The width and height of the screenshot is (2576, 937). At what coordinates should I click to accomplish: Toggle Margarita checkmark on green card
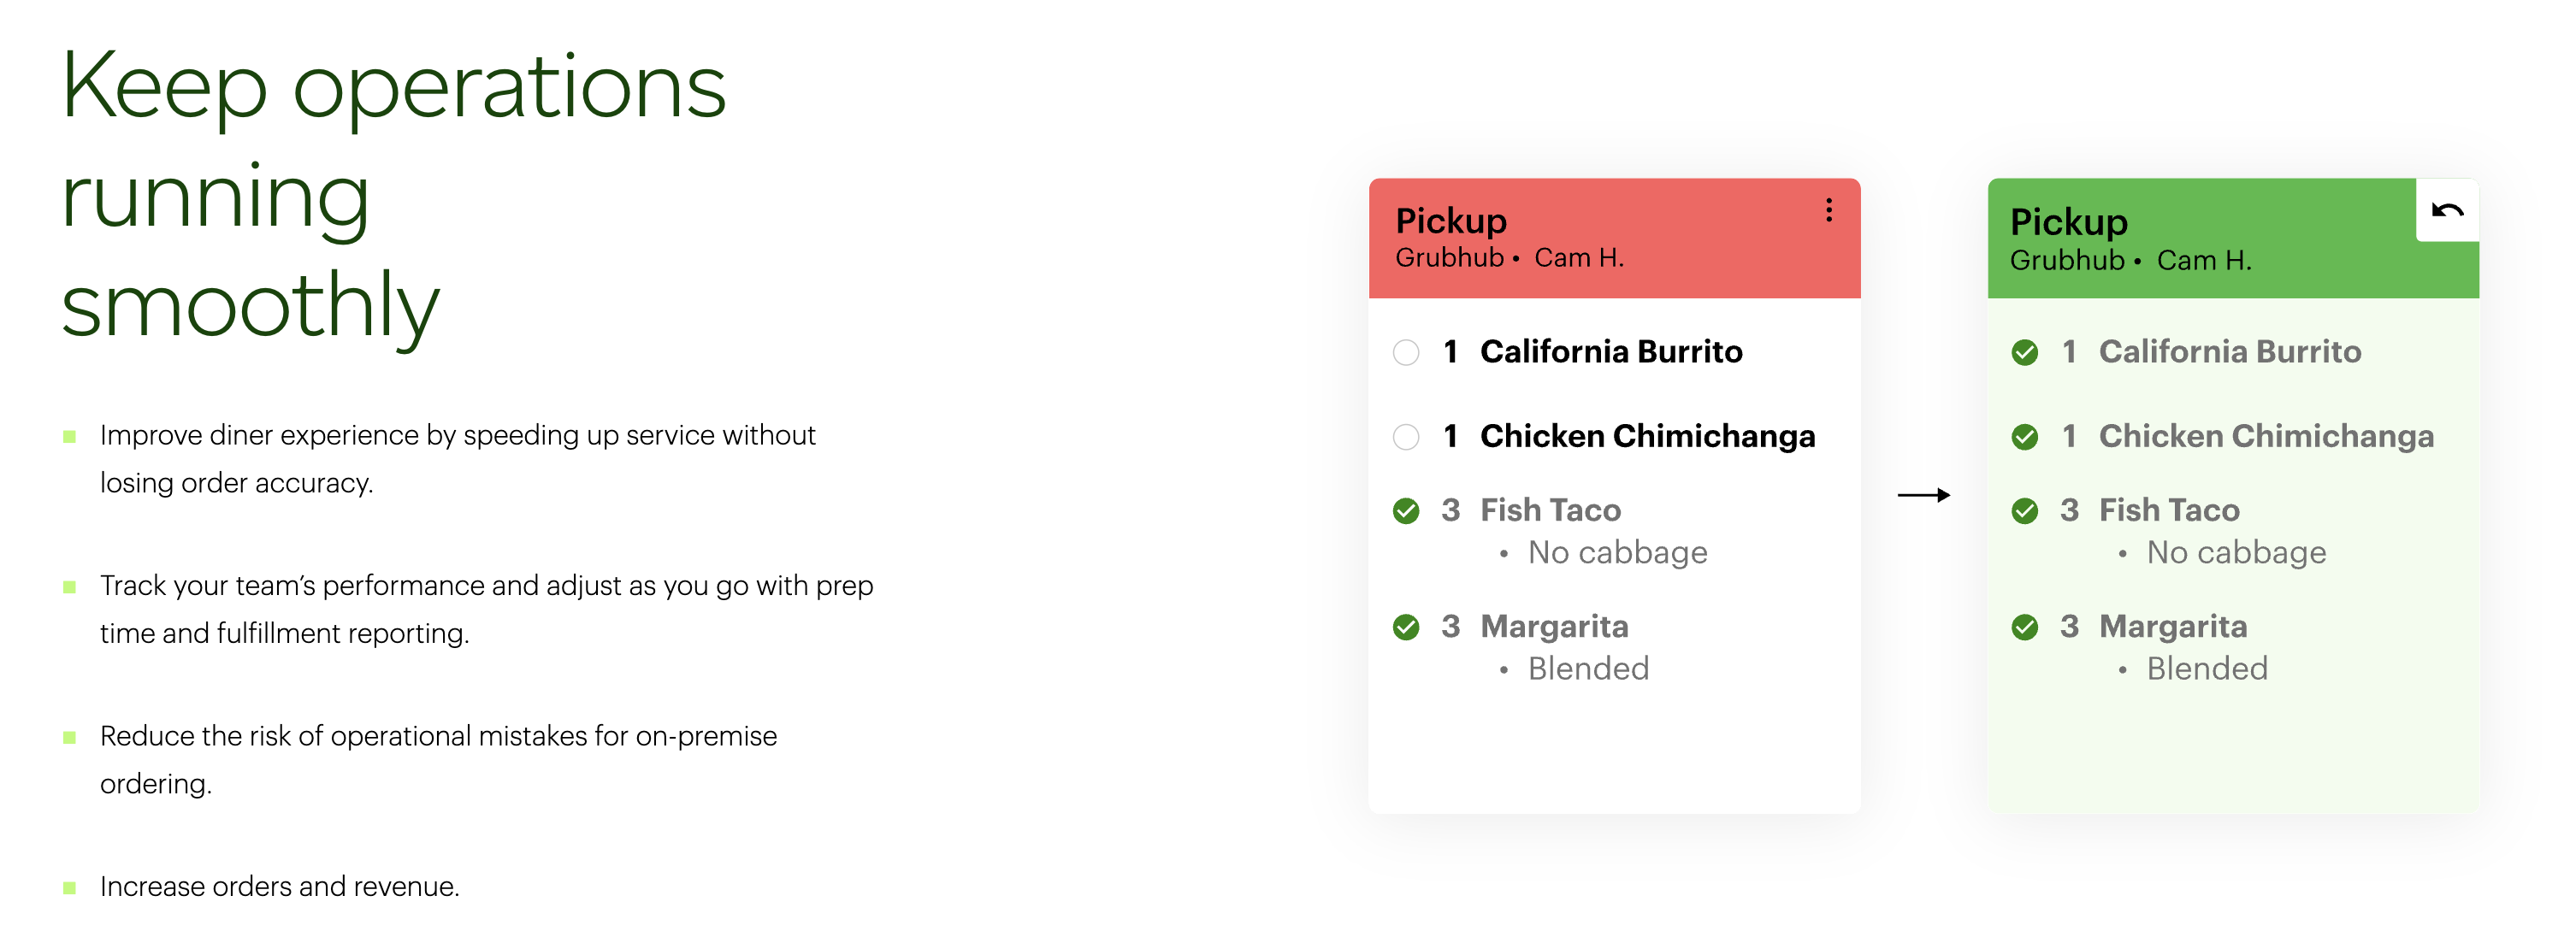coord(2024,627)
